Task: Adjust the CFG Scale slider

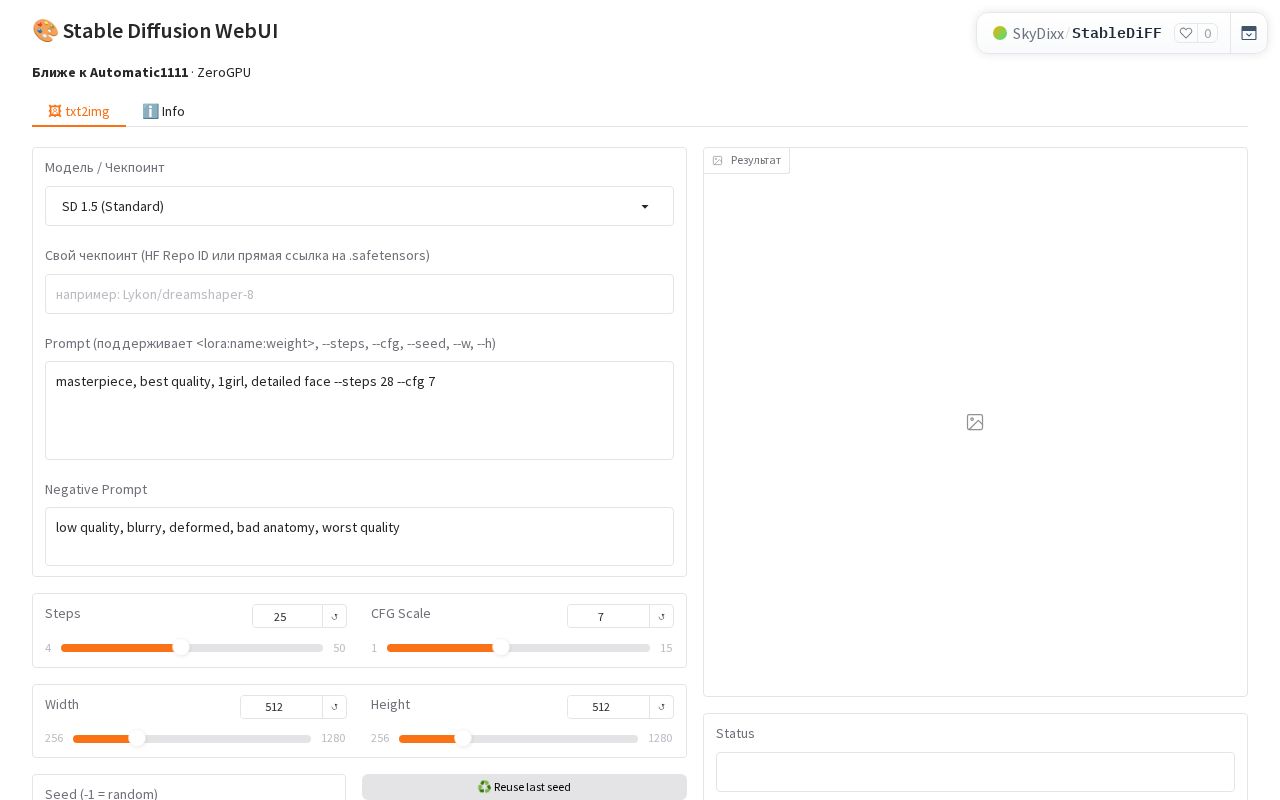Action: 518,648
